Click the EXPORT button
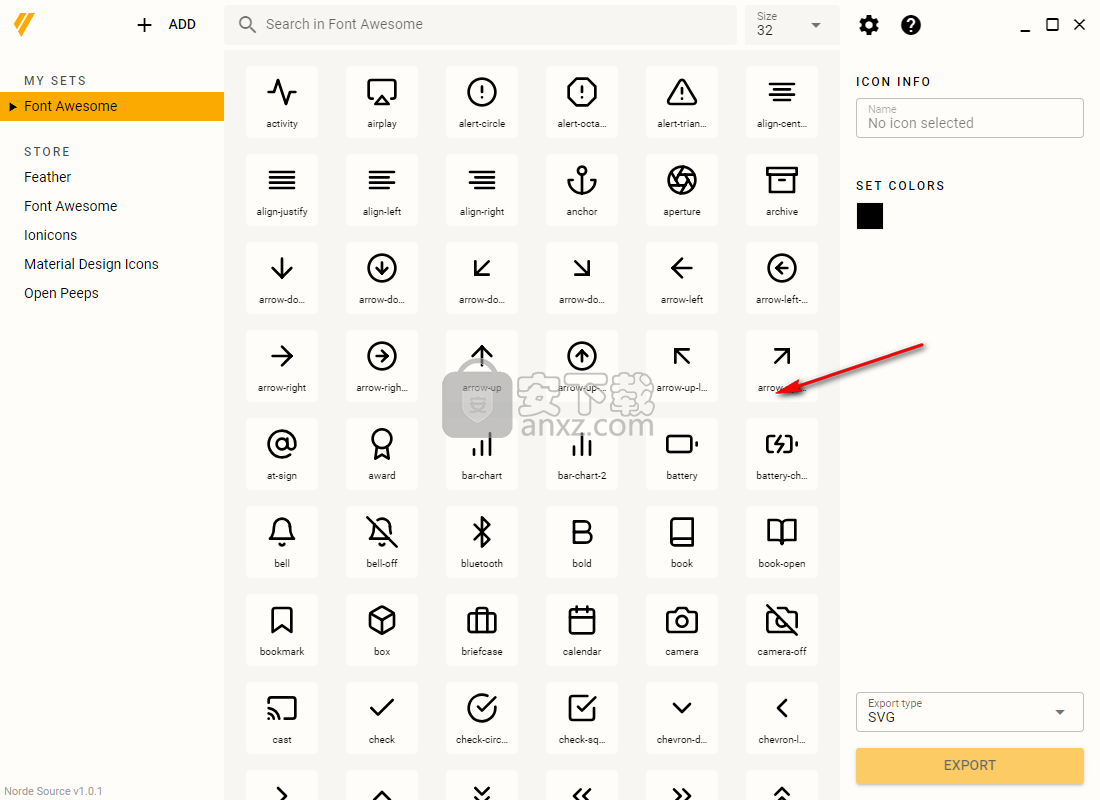 tap(970, 766)
